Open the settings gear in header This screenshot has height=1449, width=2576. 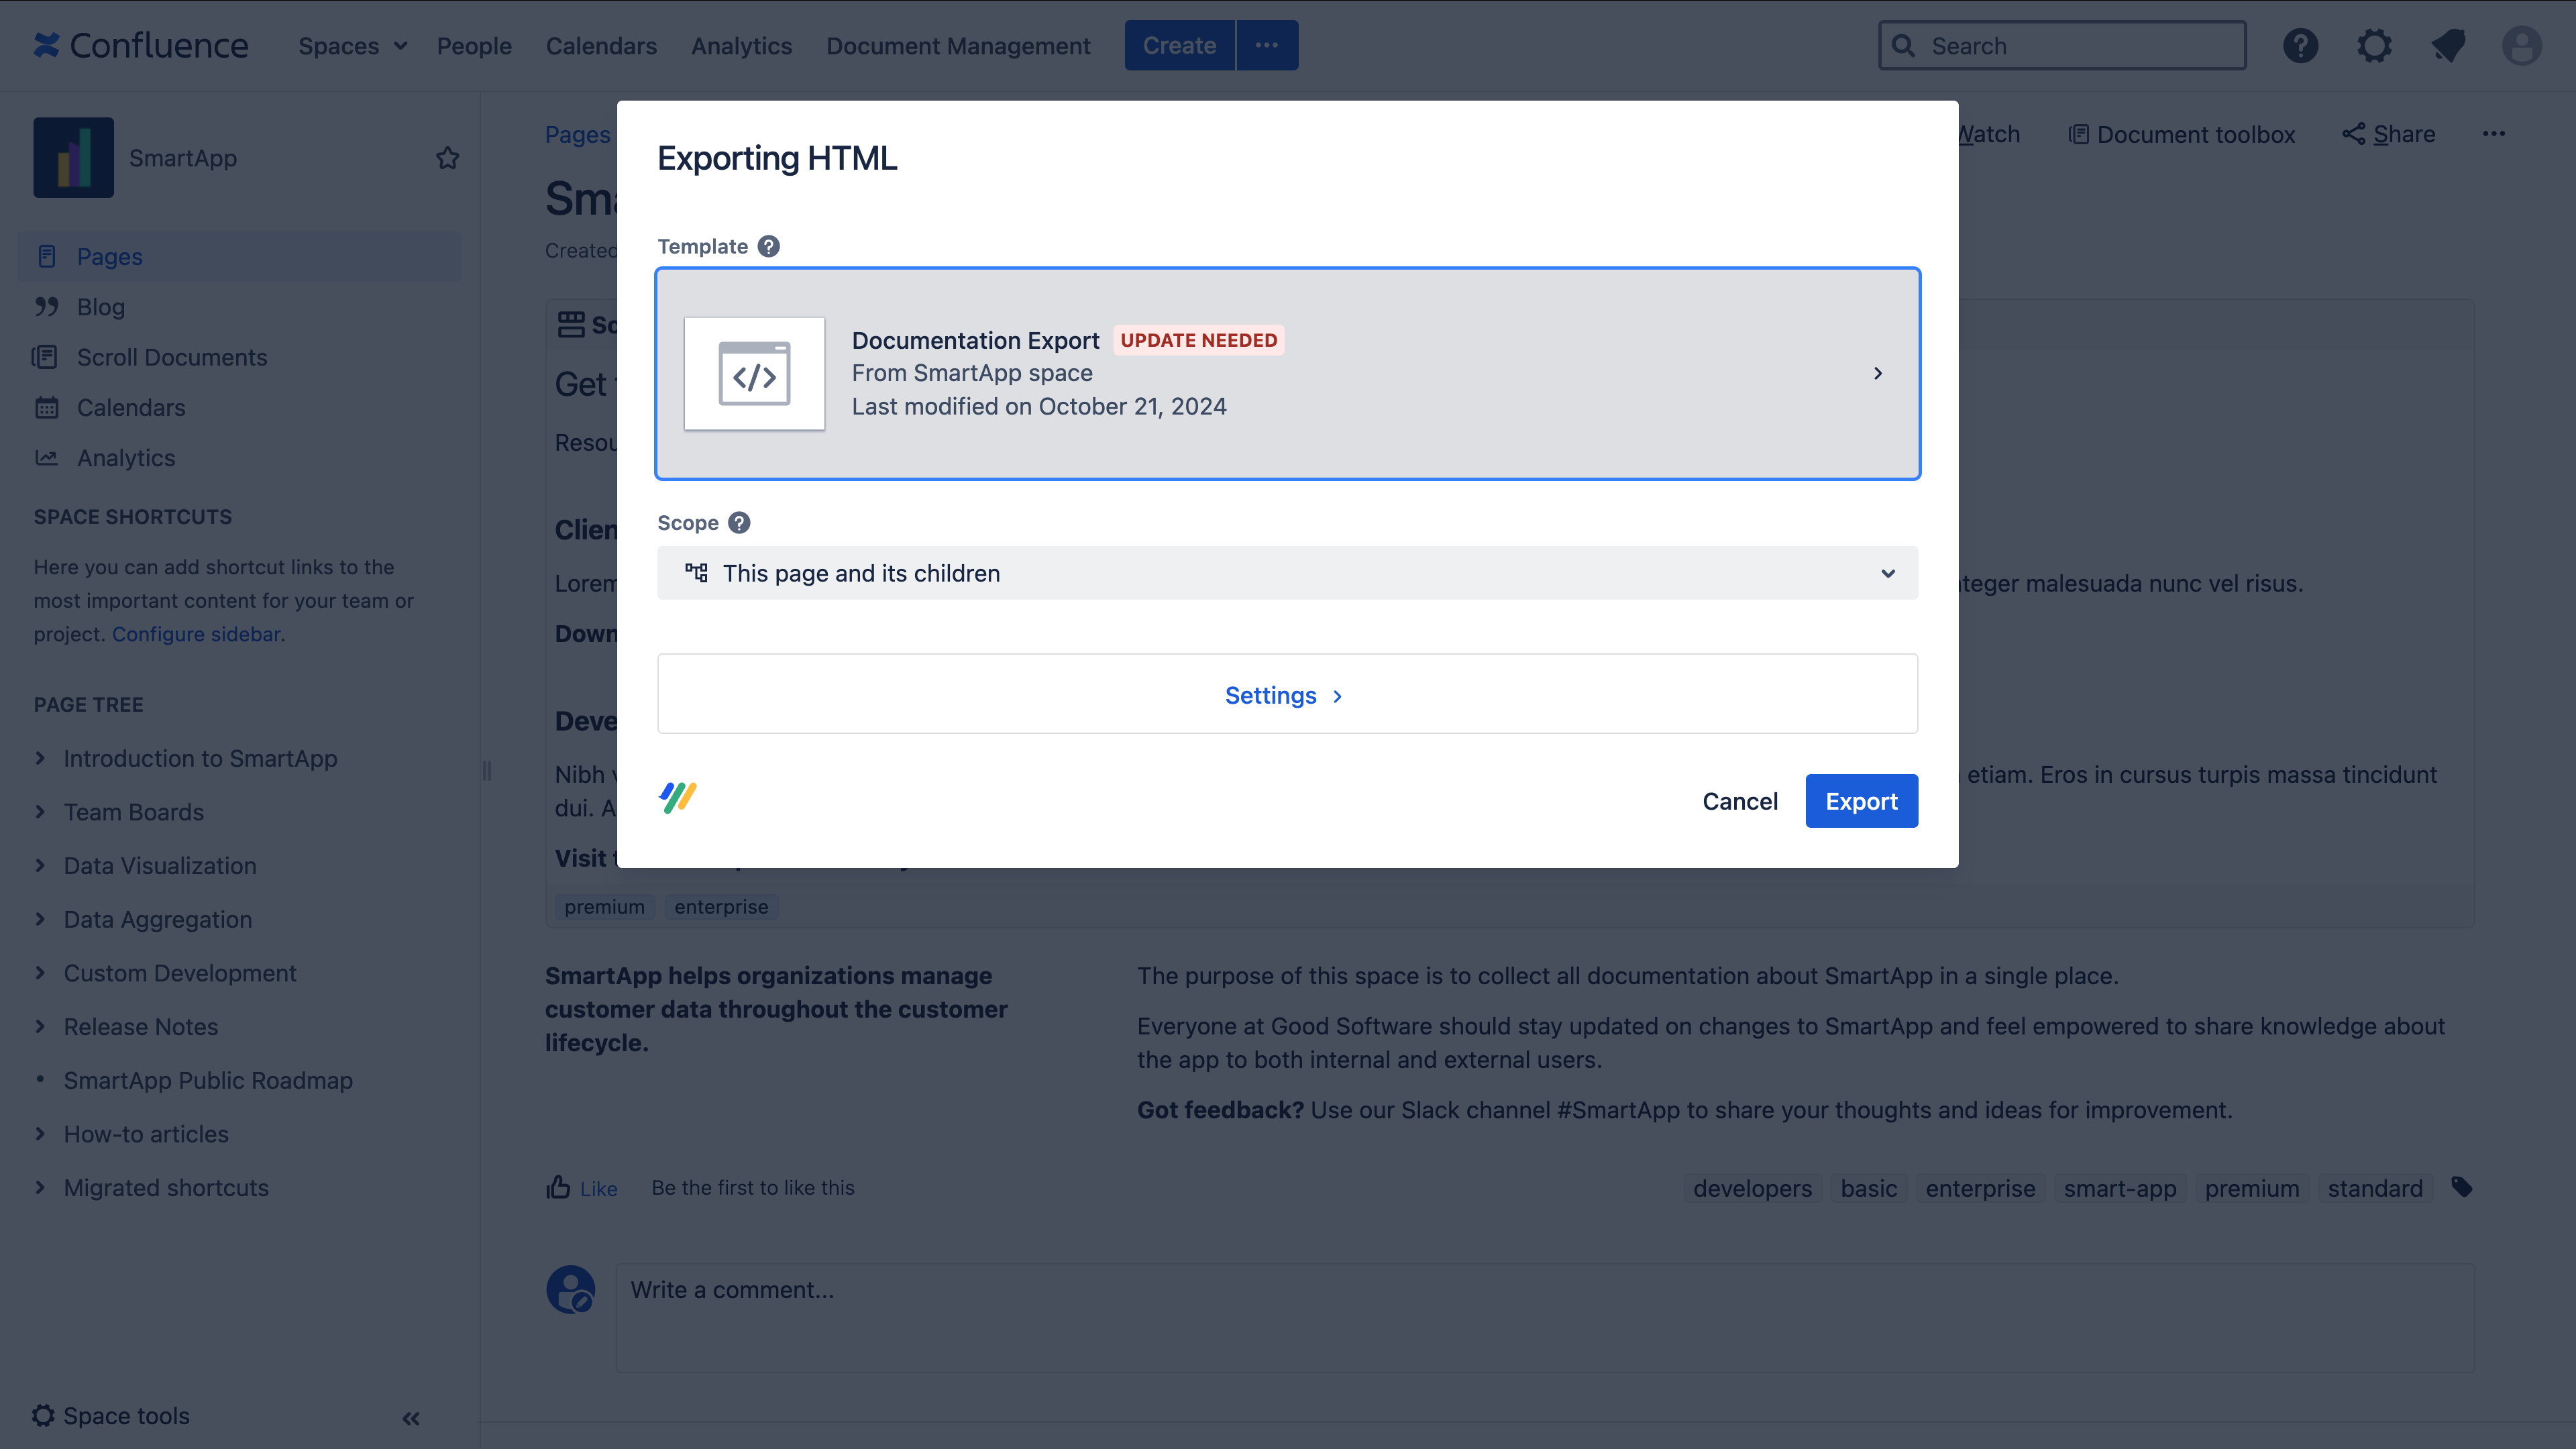tap(2374, 46)
